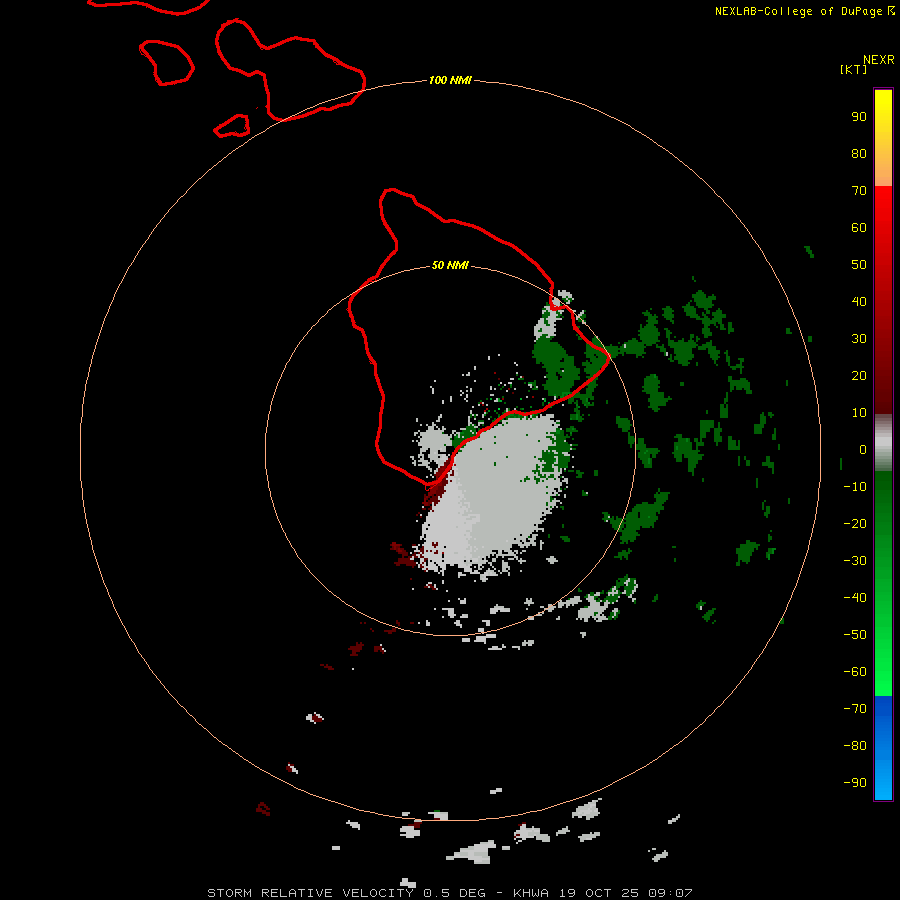Click the [KT] units label
The image size is (900, 900).
(853, 69)
